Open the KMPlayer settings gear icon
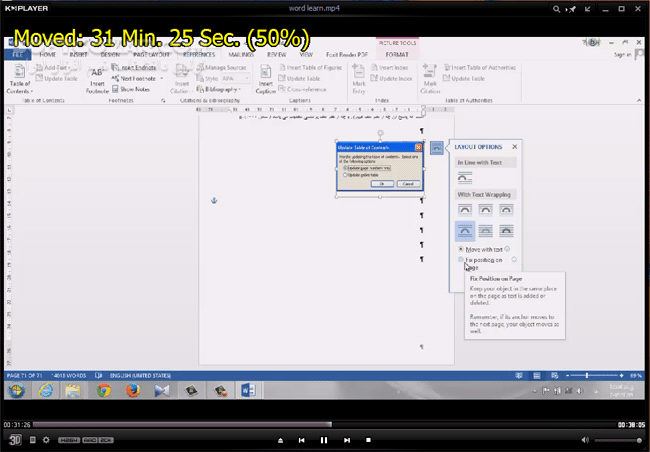 [x=46, y=440]
